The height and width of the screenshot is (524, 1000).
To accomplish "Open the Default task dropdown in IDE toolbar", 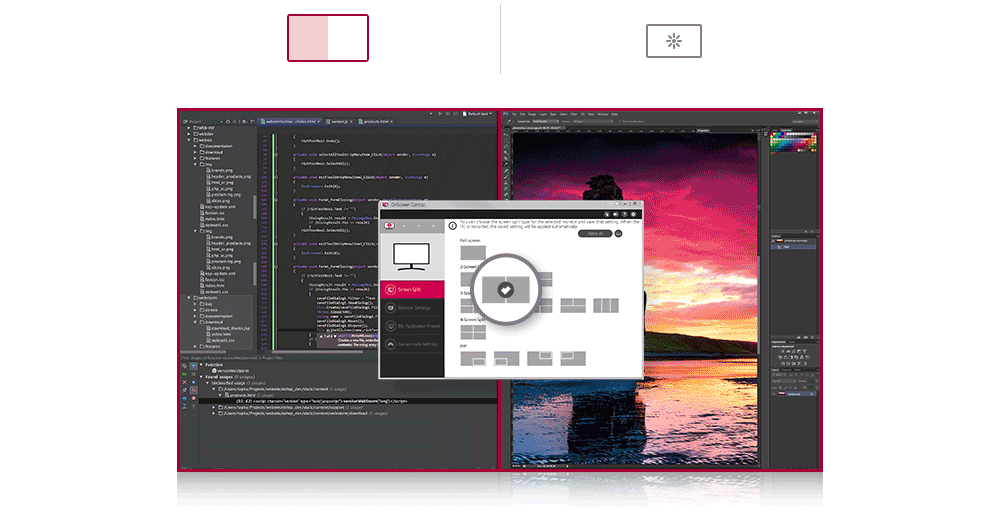I will pyautogui.click(x=478, y=114).
